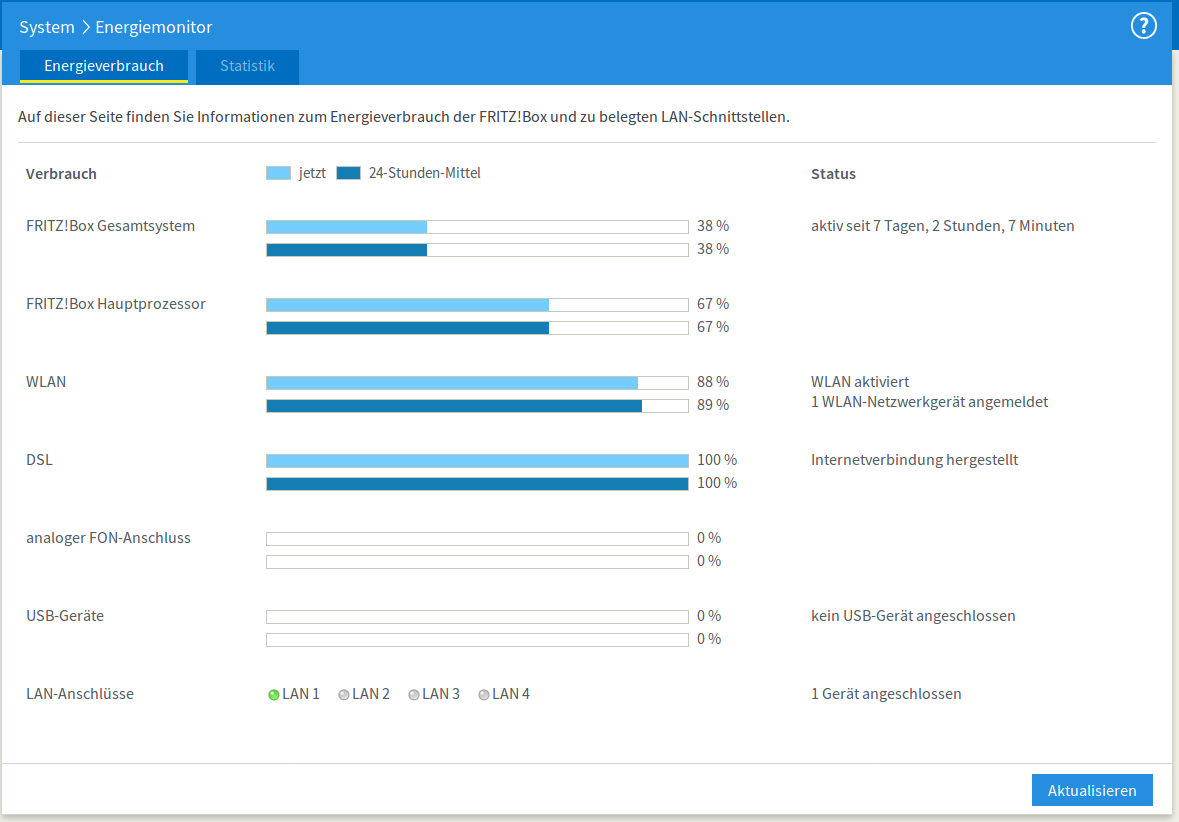The height and width of the screenshot is (822, 1179).
Task: Click the Hauptprozessor 24-hour average bar
Action: [x=477, y=328]
